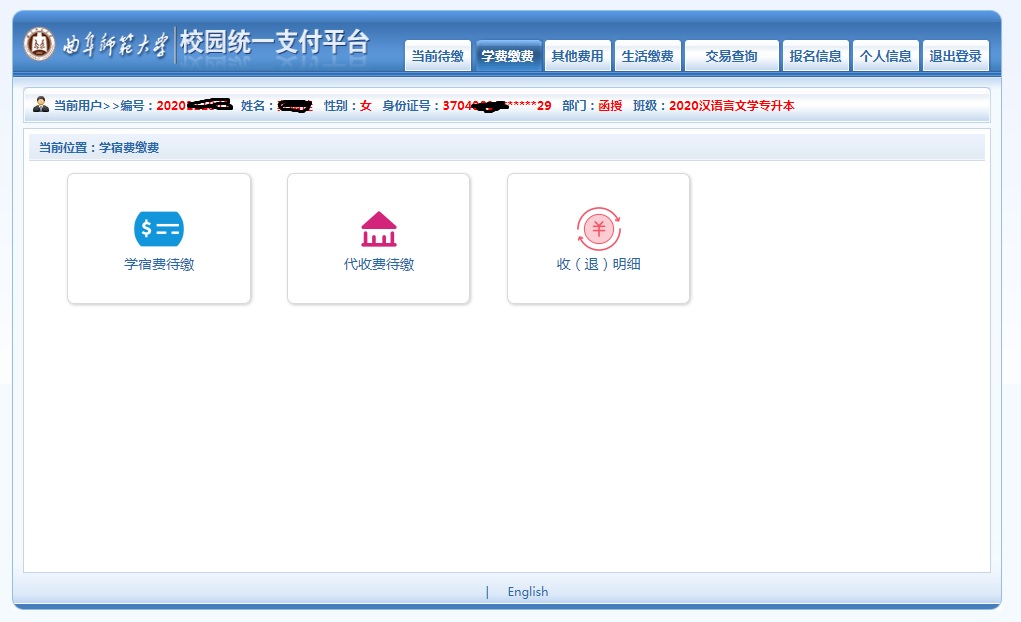Click the university emblem logo
1021x622 pixels.
39,44
